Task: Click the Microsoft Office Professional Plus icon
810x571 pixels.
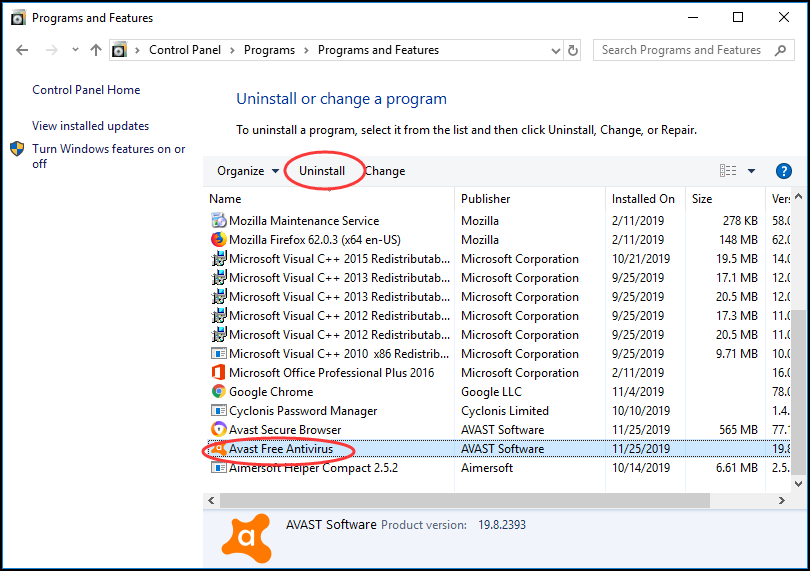Action: point(219,373)
